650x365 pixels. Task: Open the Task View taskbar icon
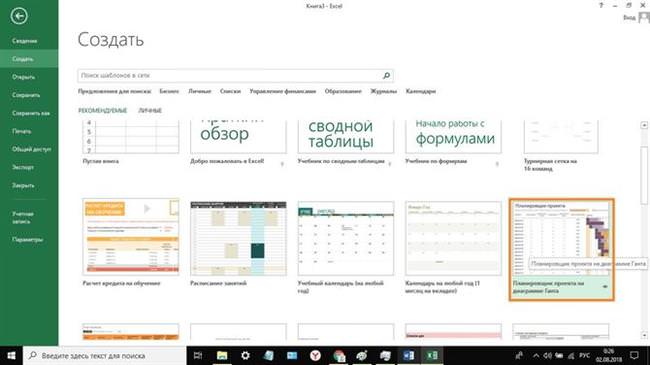[x=198, y=355]
